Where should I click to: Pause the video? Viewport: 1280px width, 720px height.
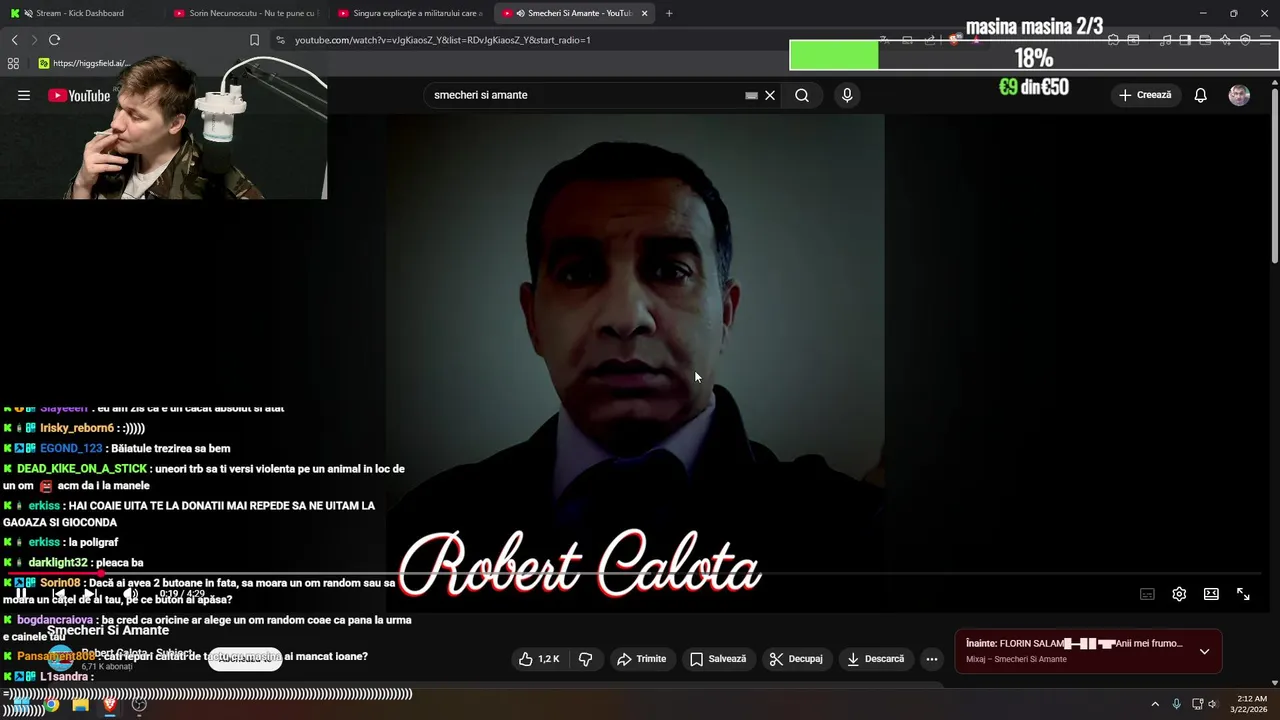[x=21, y=594]
